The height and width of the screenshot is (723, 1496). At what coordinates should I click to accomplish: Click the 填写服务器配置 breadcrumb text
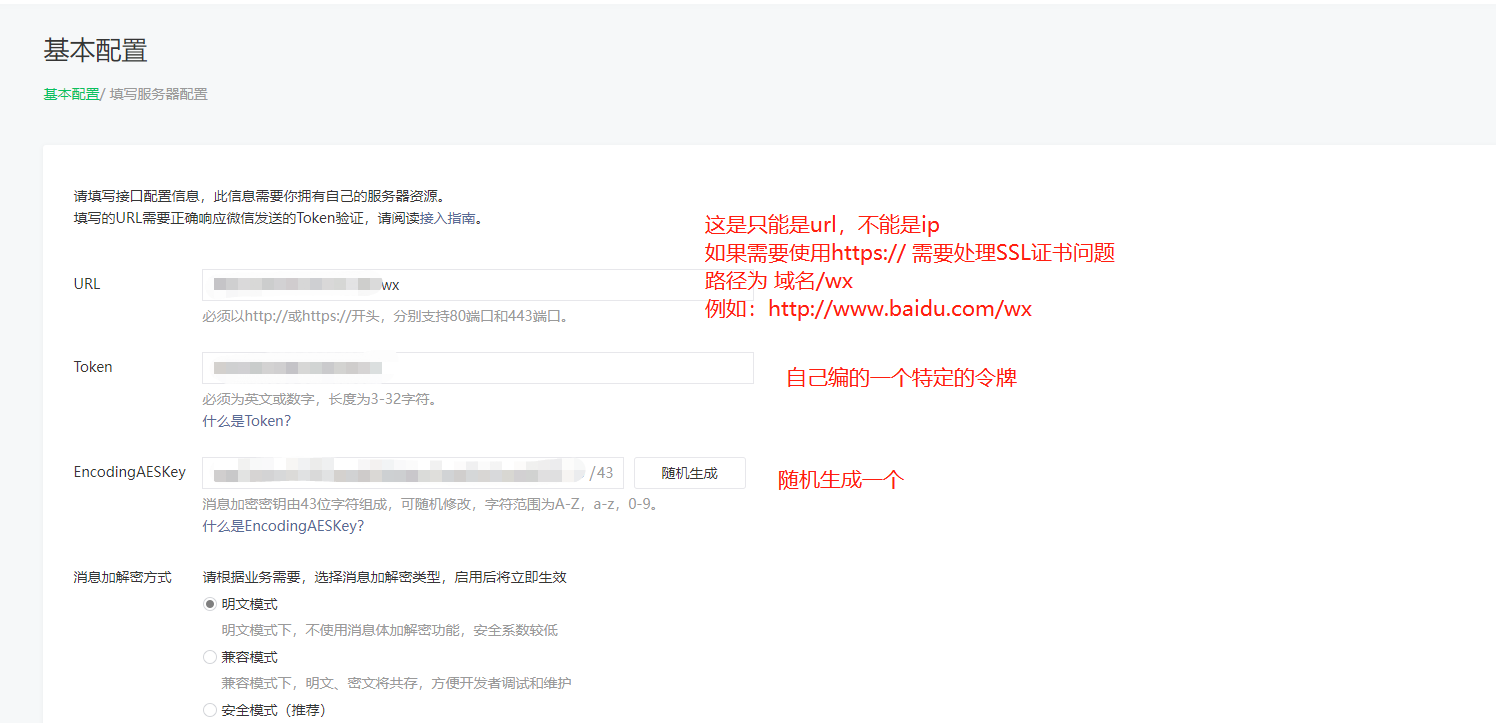click(x=158, y=94)
